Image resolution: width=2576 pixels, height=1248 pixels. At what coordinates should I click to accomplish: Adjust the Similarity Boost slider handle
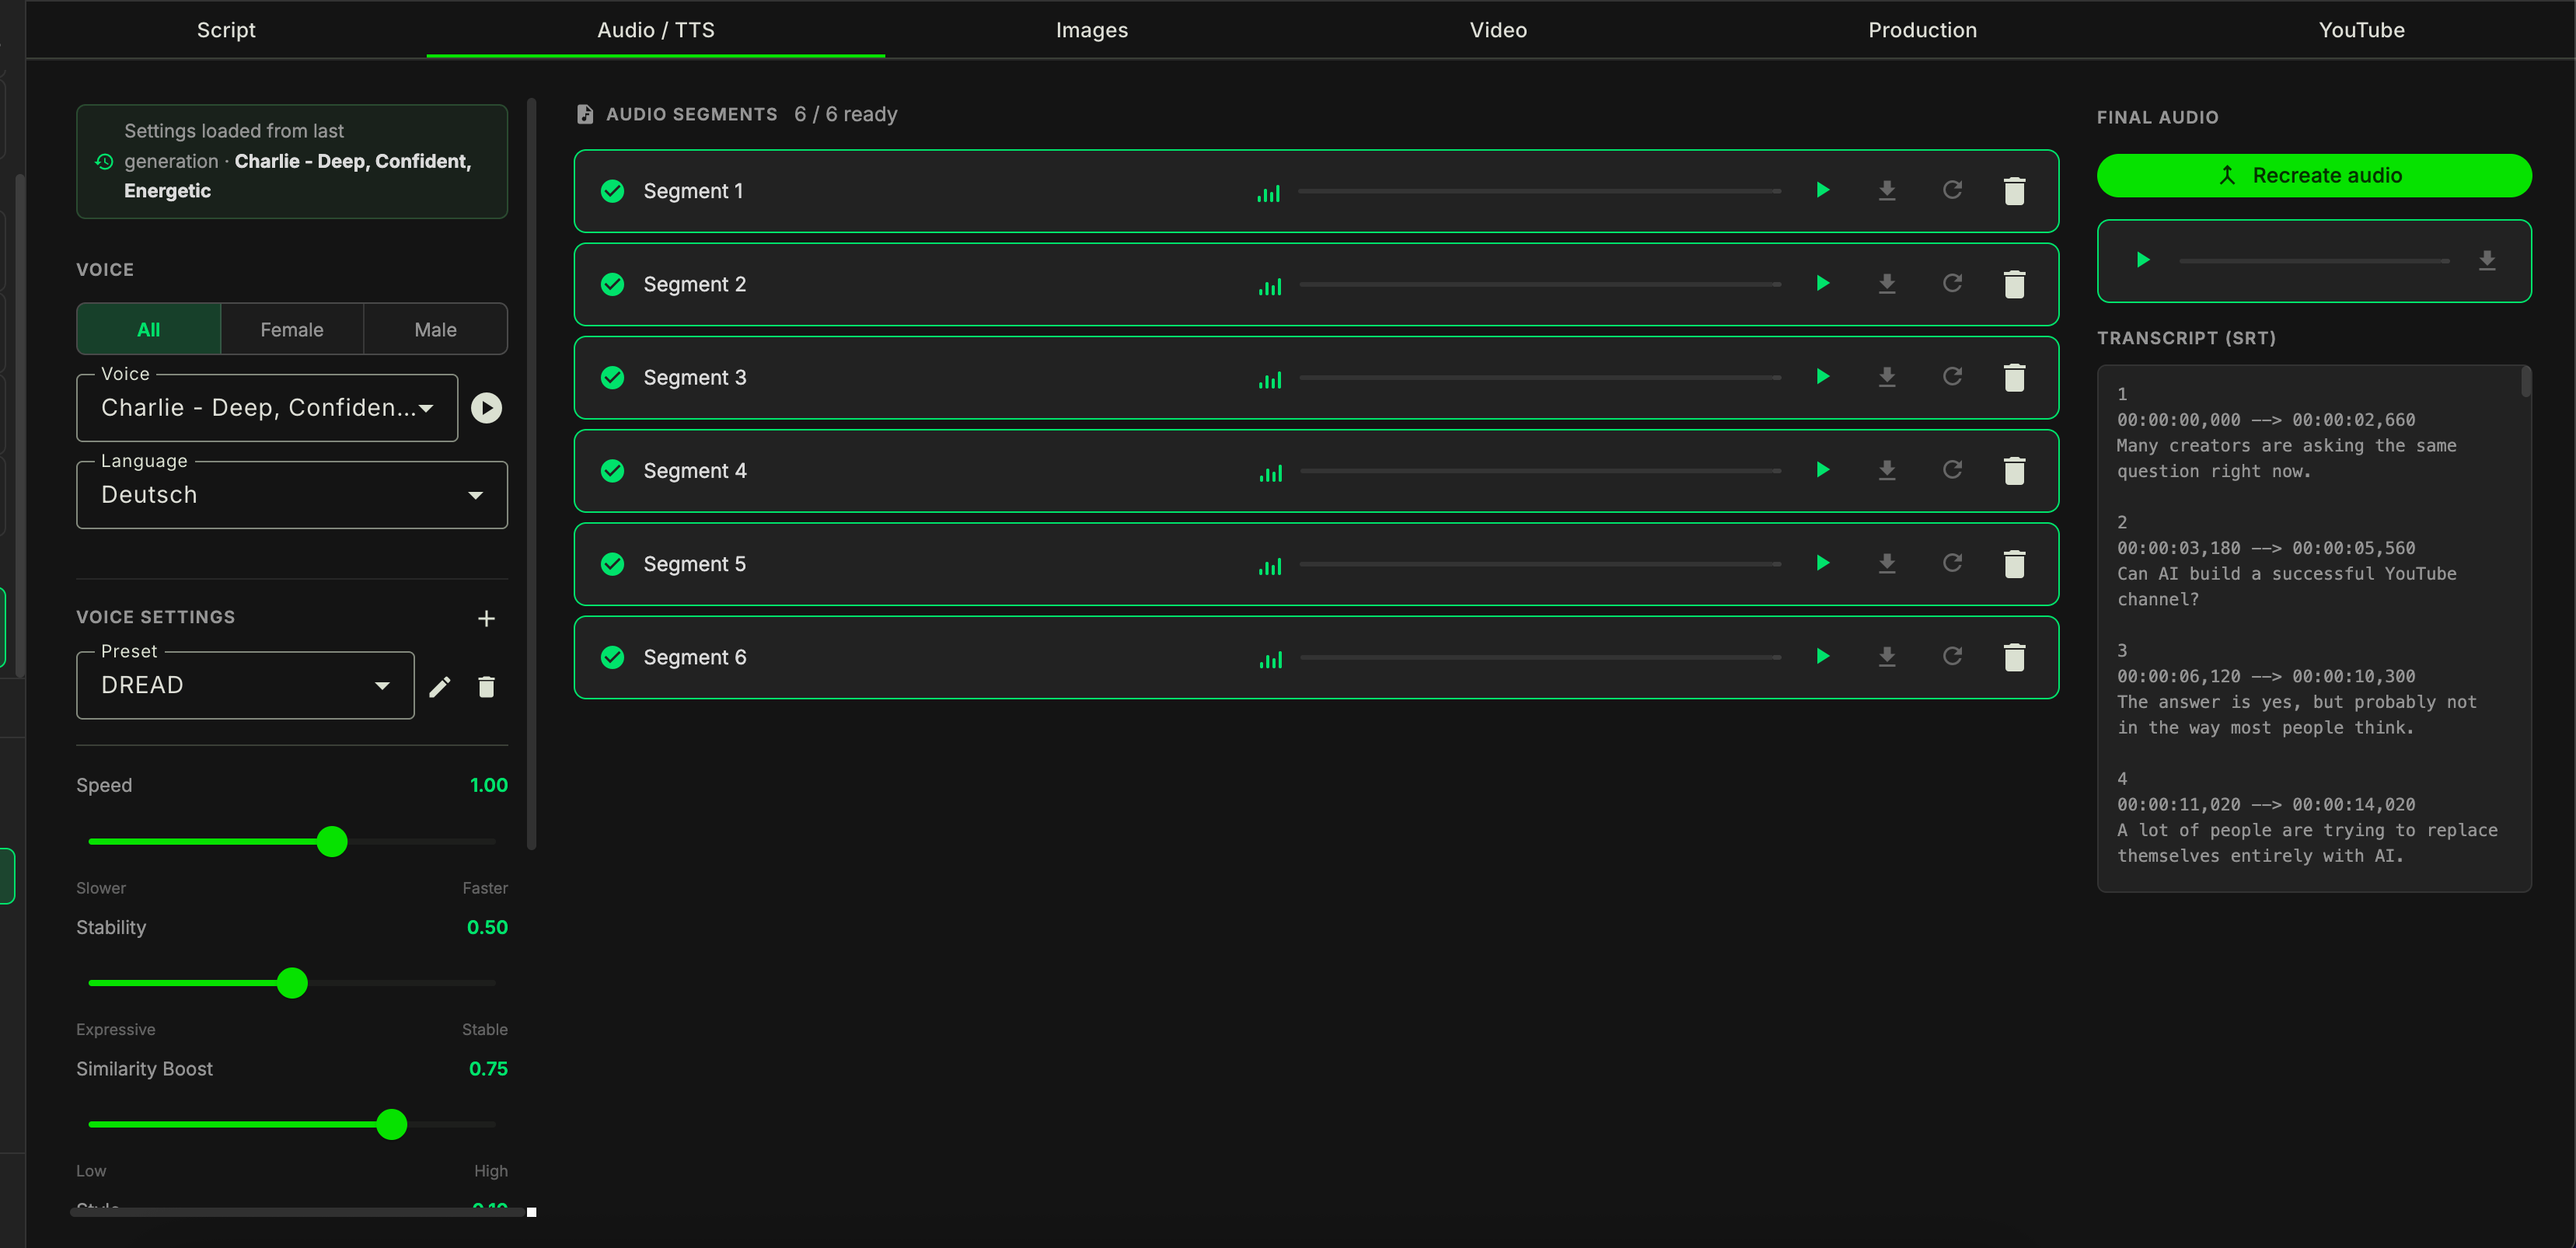point(392,1124)
